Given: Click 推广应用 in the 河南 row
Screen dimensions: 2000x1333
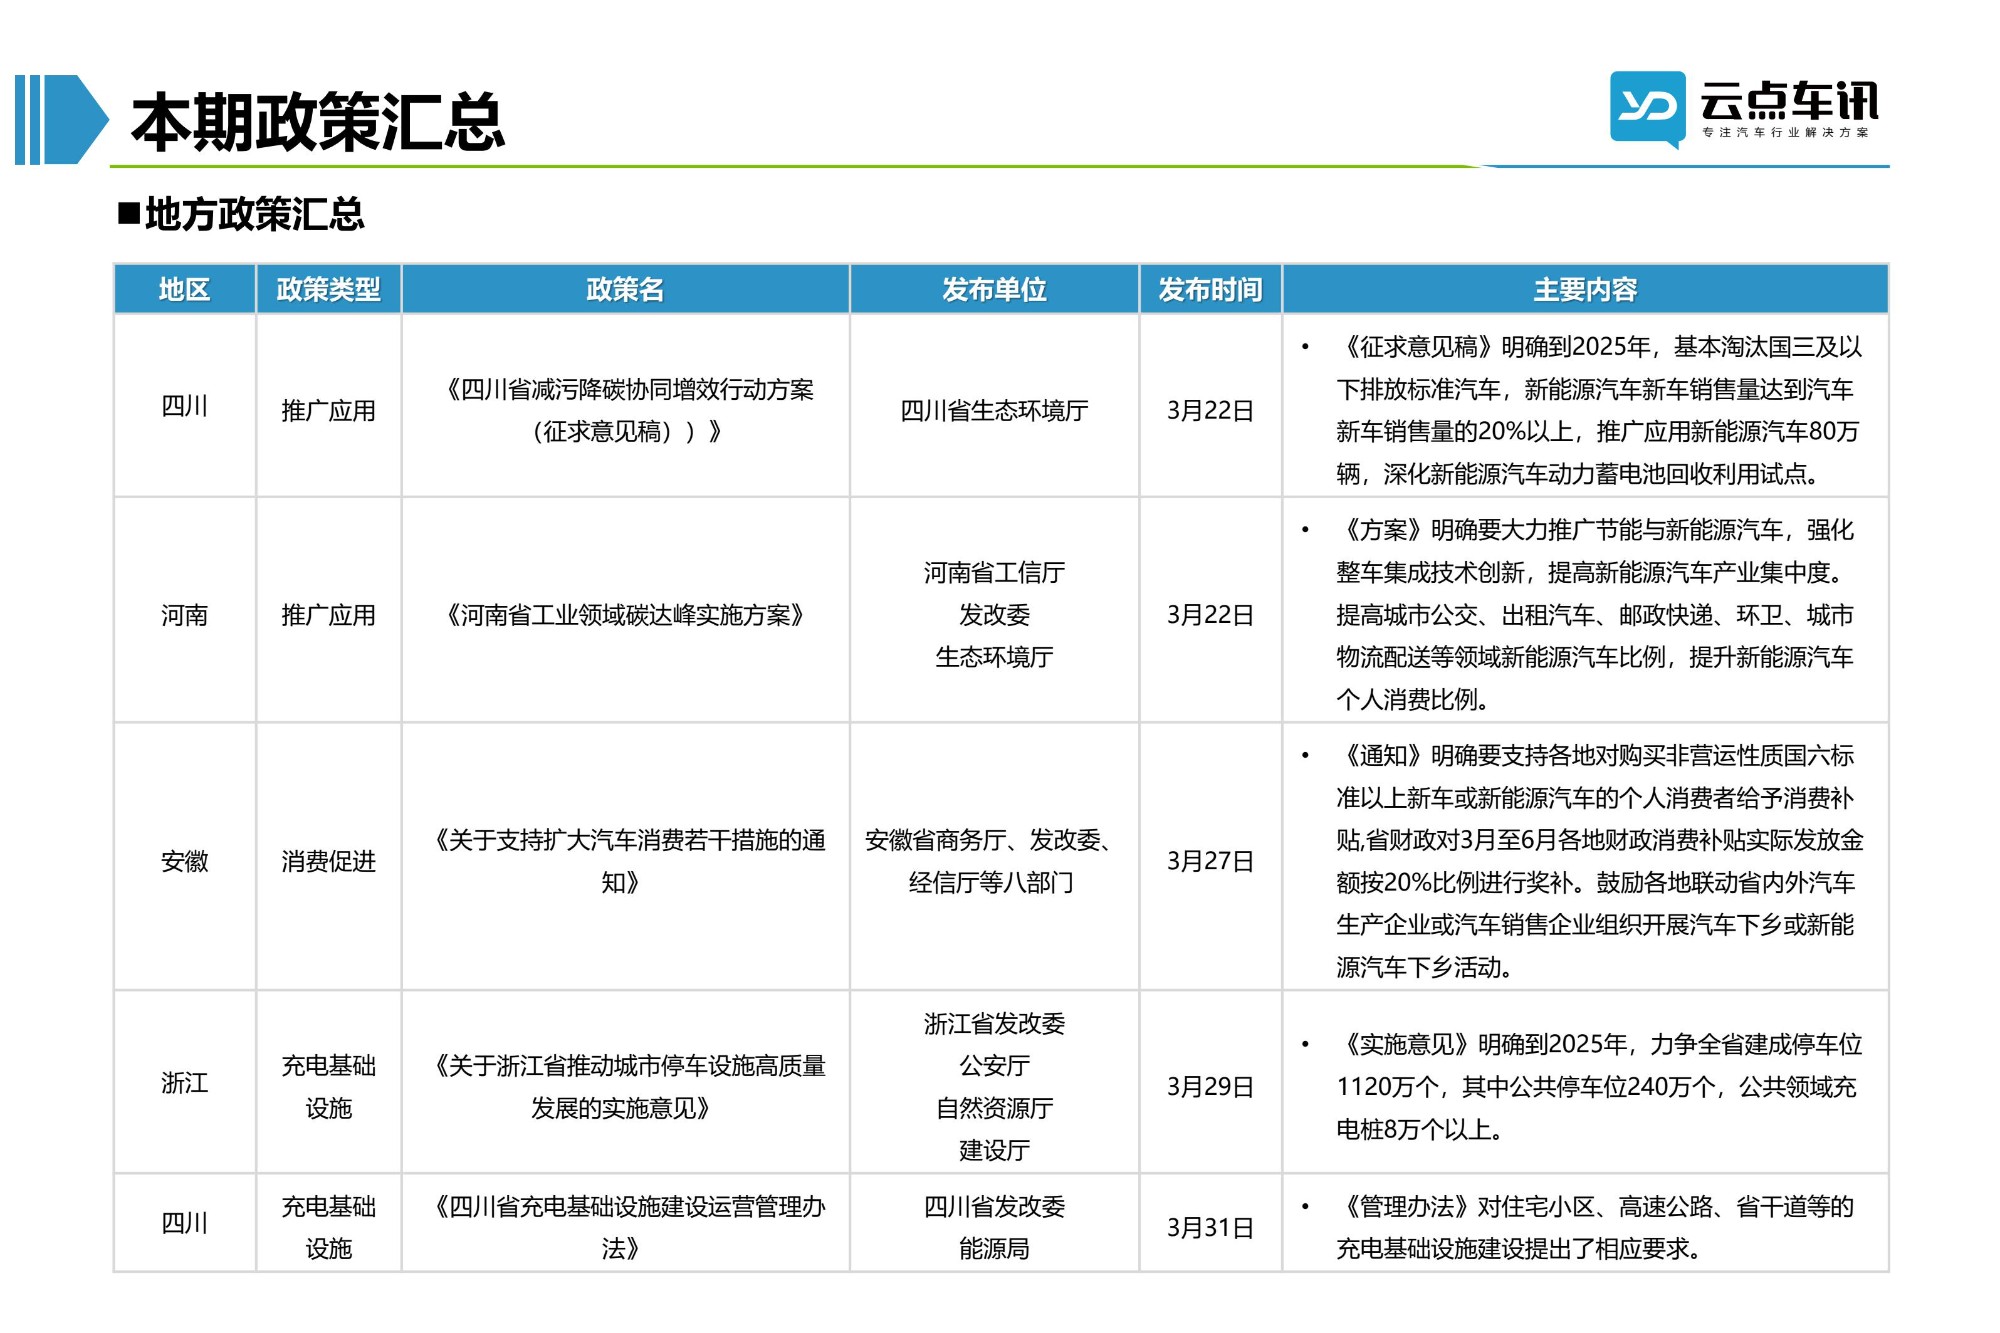Looking at the screenshot, I should (329, 615).
